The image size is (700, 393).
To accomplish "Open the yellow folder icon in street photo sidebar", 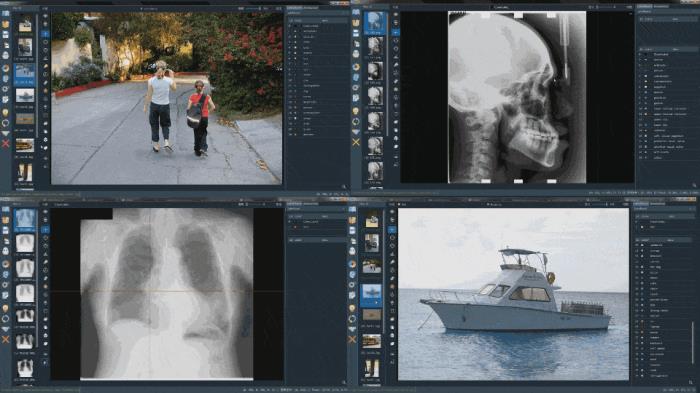I will (x=5, y=24).
